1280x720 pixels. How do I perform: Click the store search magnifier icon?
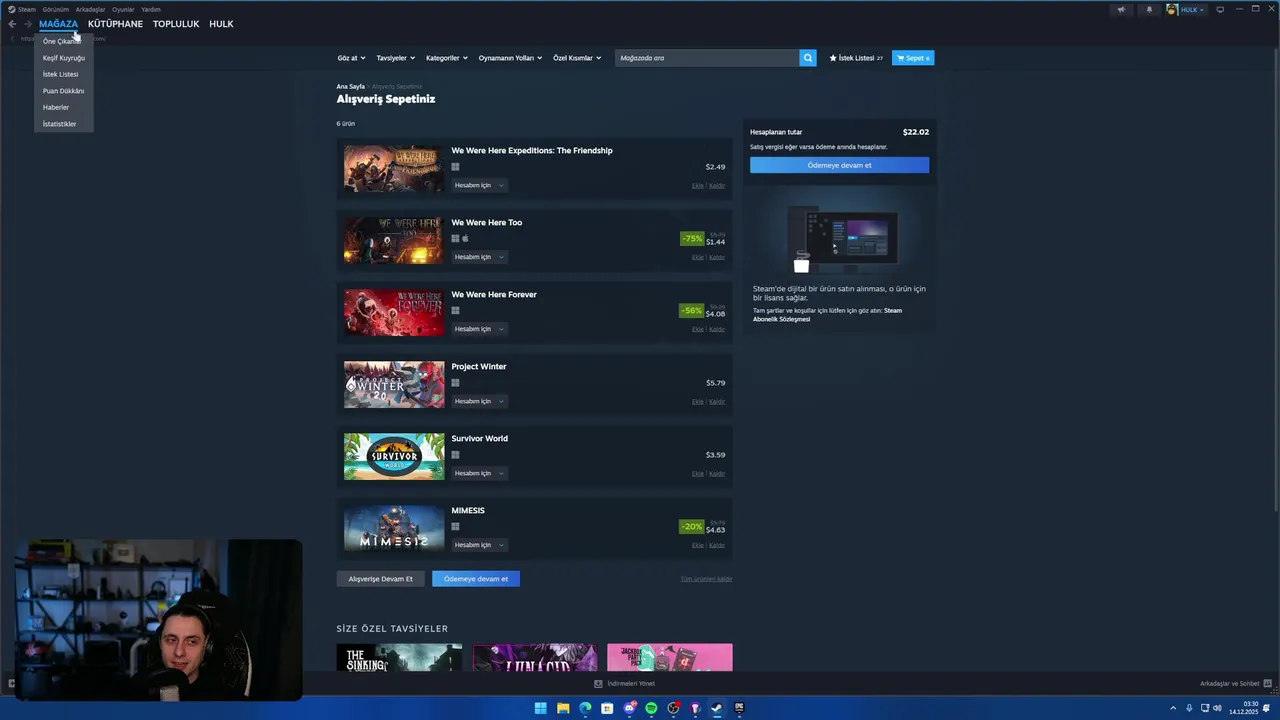point(808,58)
